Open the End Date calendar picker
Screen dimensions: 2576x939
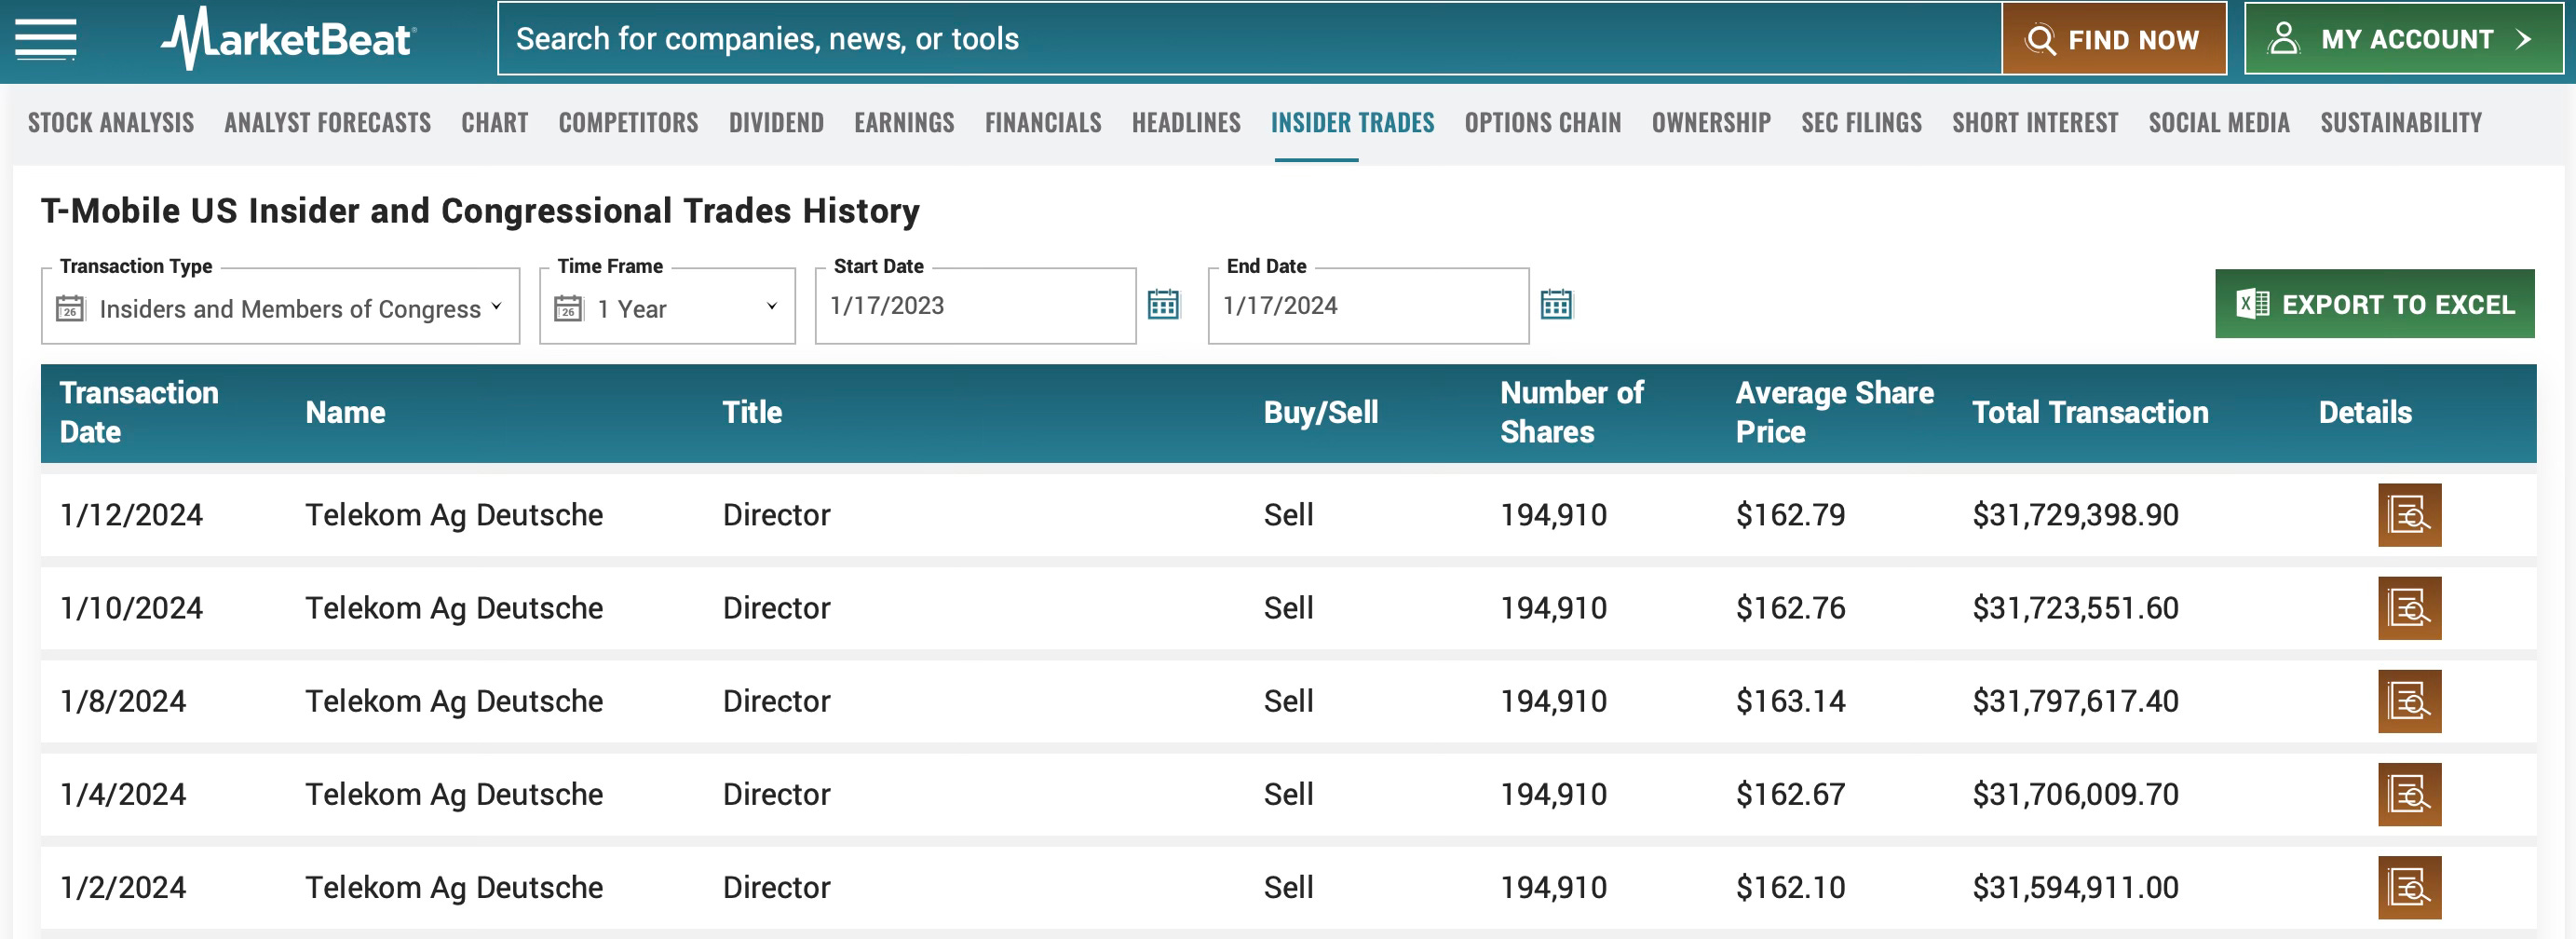click(x=1556, y=304)
